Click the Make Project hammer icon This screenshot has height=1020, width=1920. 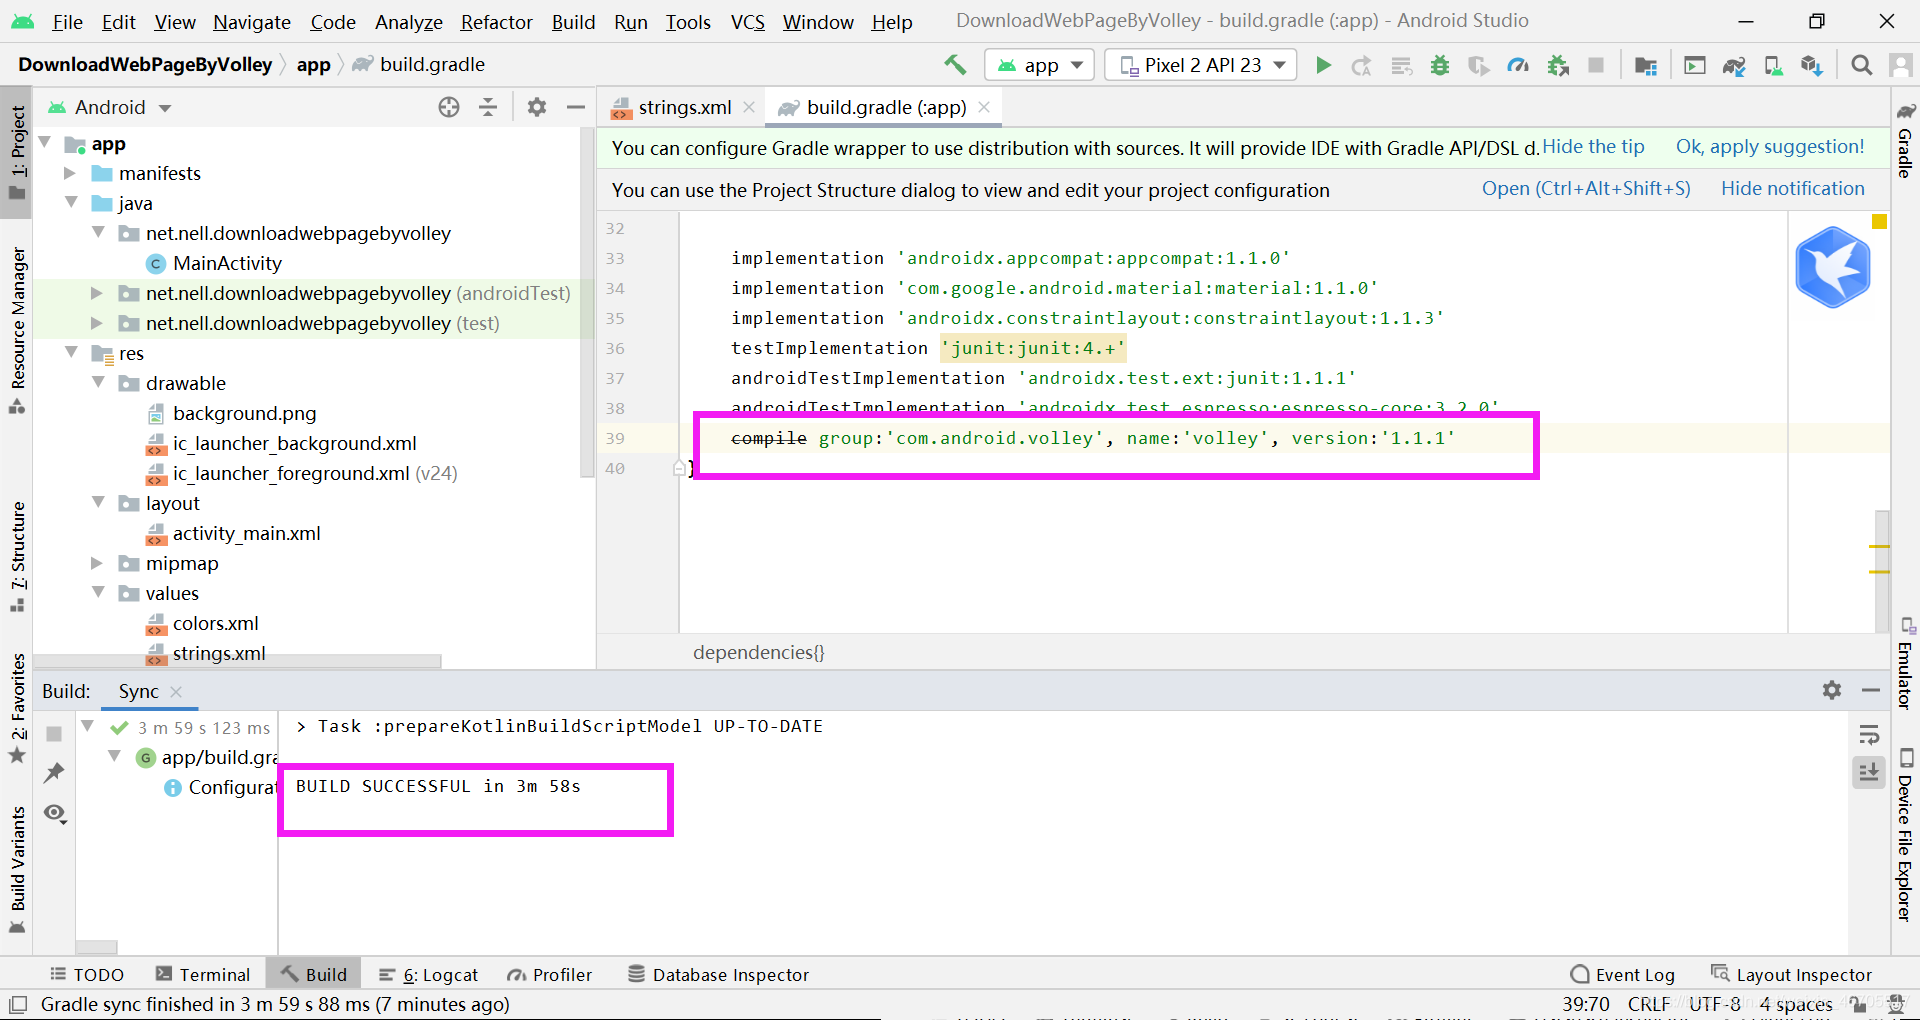click(x=955, y=65)
